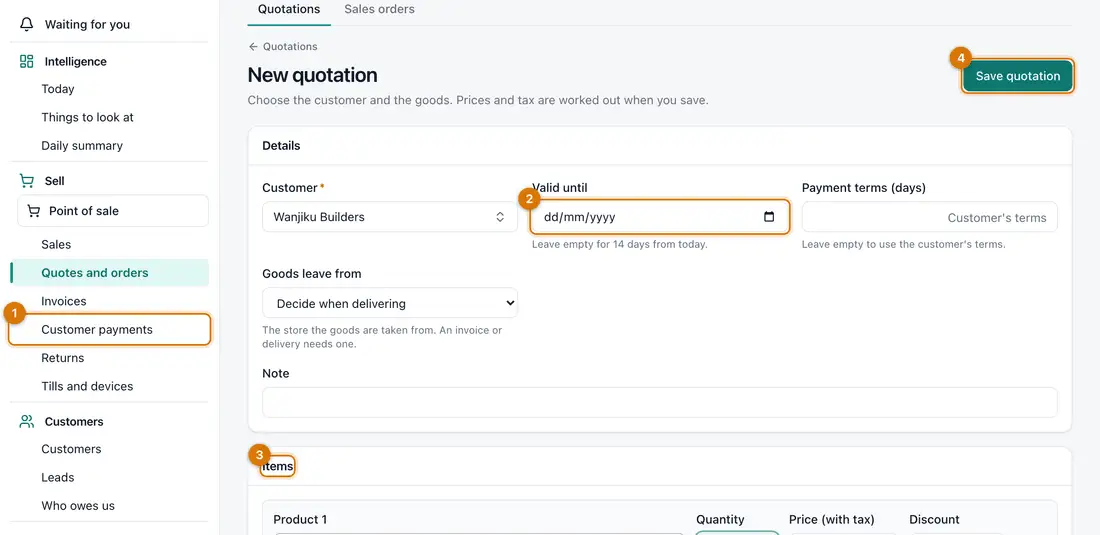Go to Returns
Screen dimensions: 1100x535
tap(62, 358)
